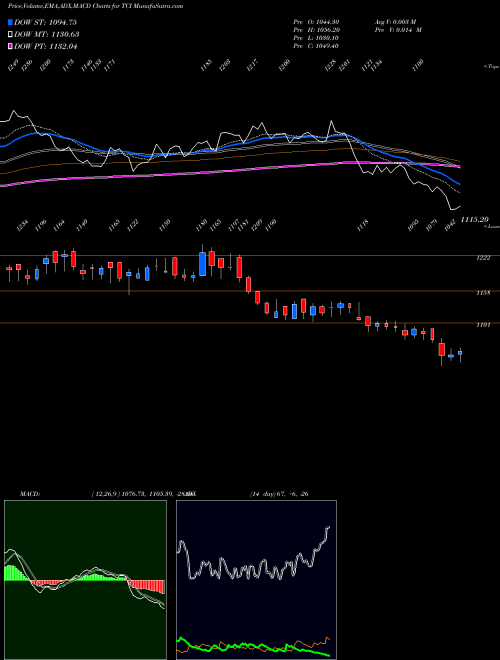Click the 1115.20 price label
This screenshot has width=500, height=660.
point(474,220)
